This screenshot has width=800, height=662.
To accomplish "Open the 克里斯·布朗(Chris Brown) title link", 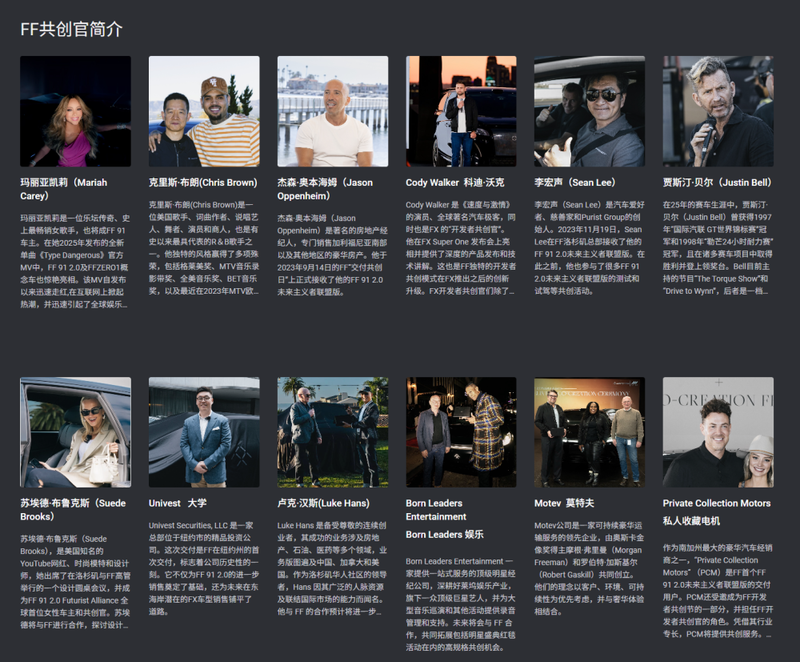I will coord(203,183).
